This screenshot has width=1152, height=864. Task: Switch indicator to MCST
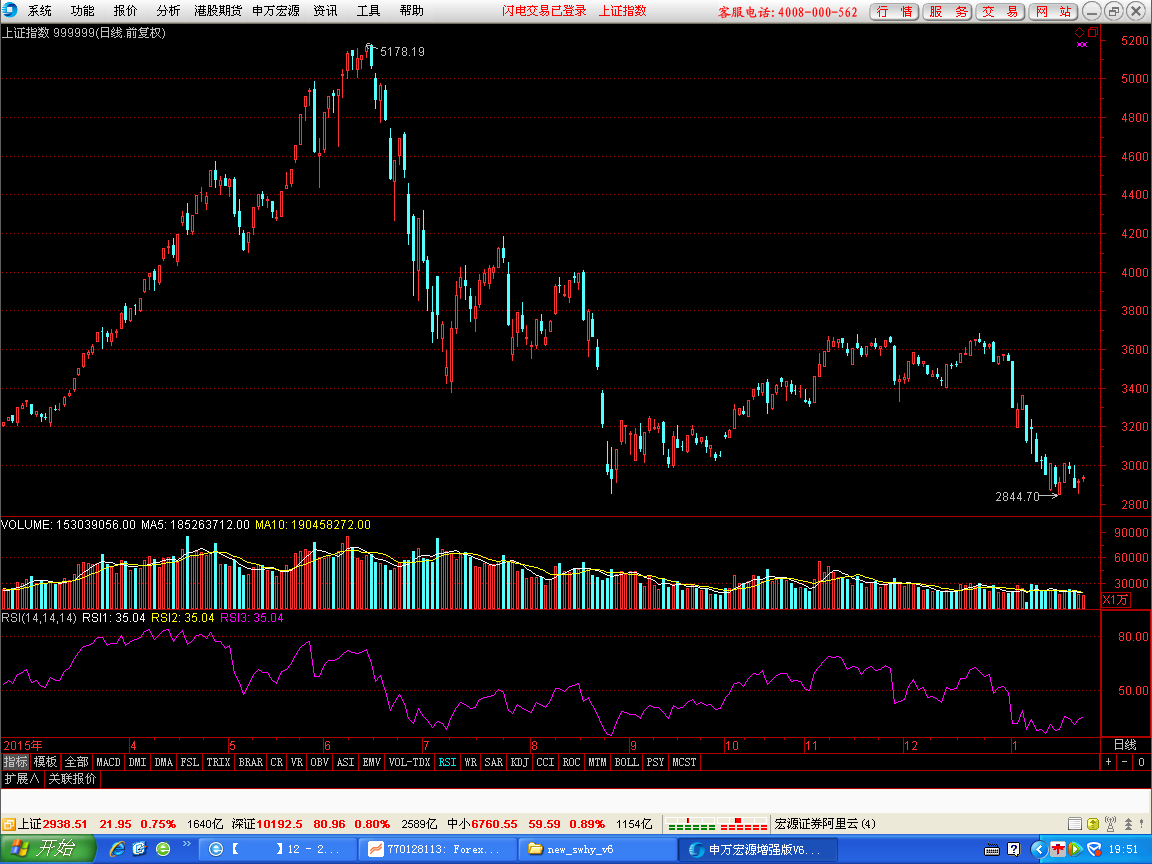click(684, 762)
